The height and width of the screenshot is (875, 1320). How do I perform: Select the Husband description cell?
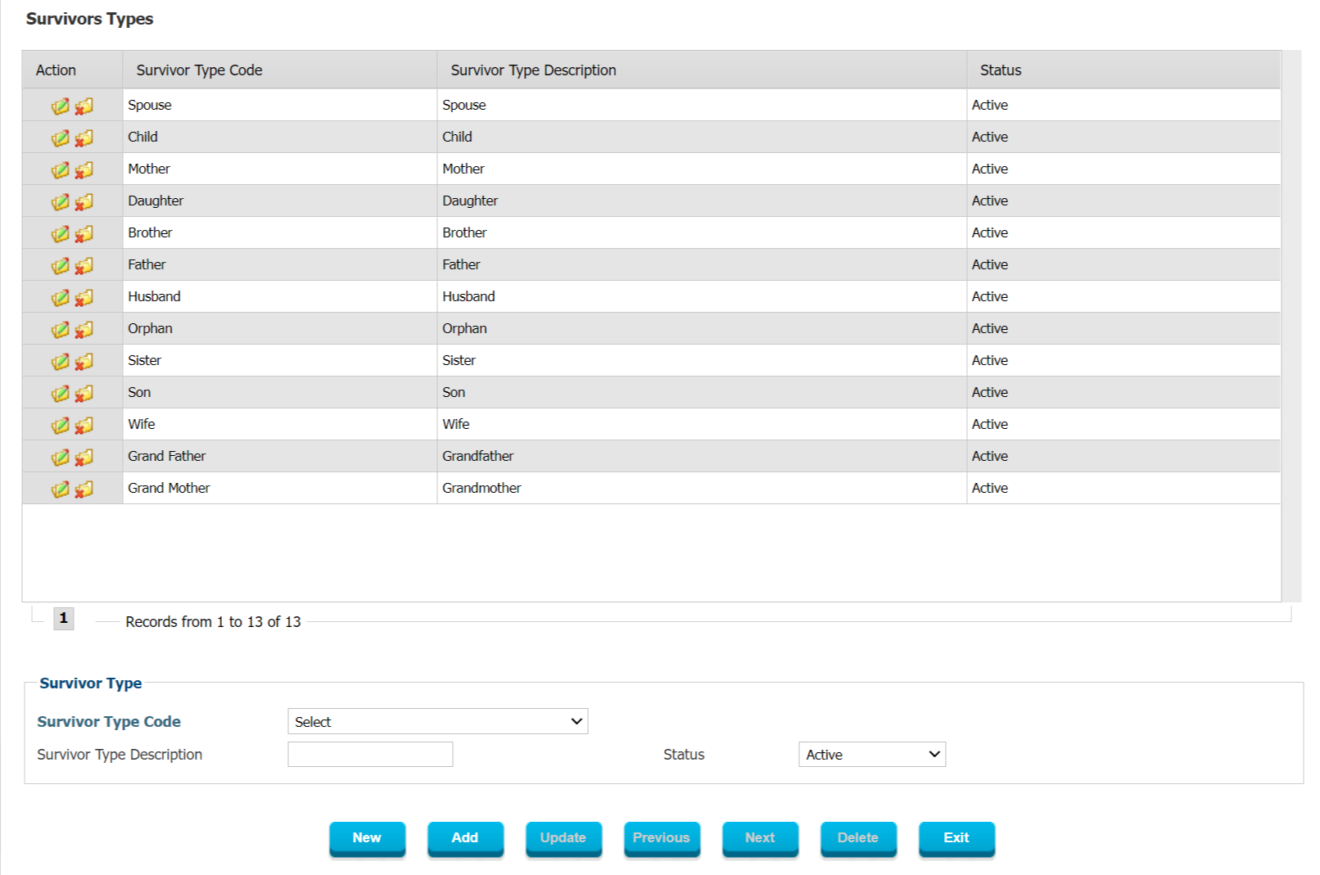click(702, 296)
